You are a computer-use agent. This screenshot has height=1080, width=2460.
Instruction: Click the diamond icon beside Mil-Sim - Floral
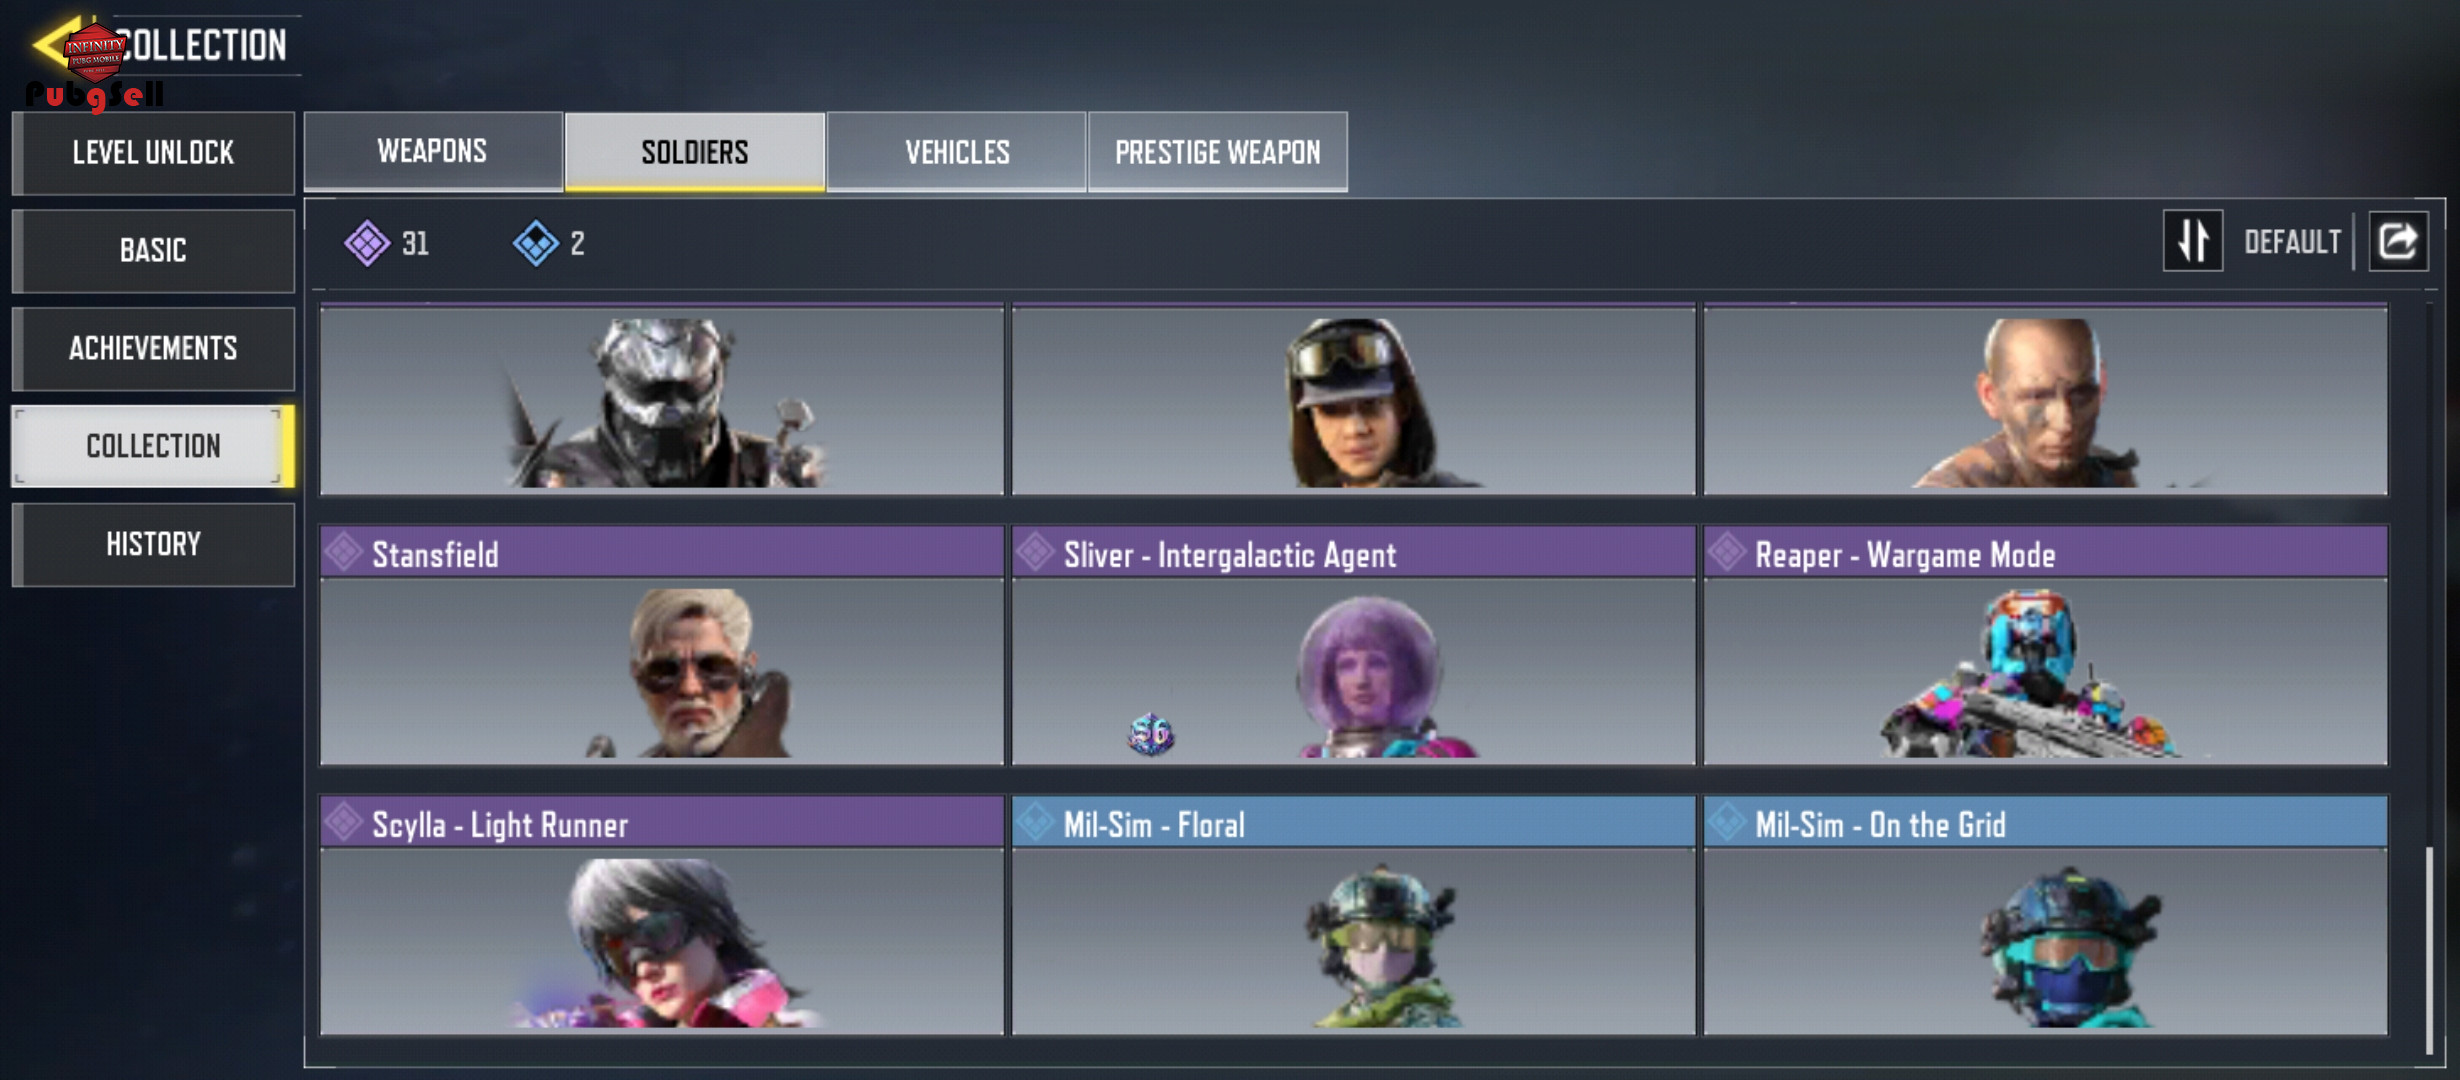coord(1036,822)
